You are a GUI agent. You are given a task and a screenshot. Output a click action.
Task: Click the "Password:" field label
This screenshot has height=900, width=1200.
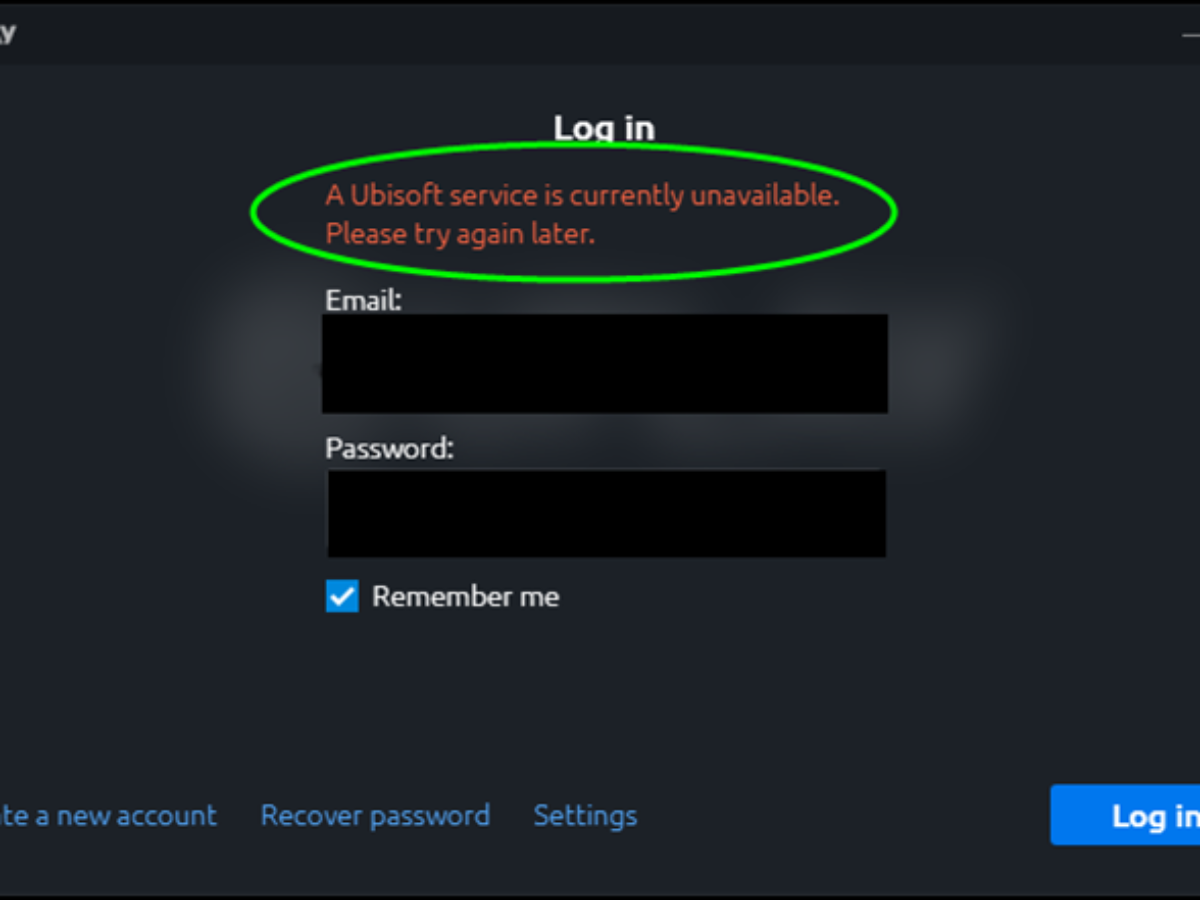389,448
